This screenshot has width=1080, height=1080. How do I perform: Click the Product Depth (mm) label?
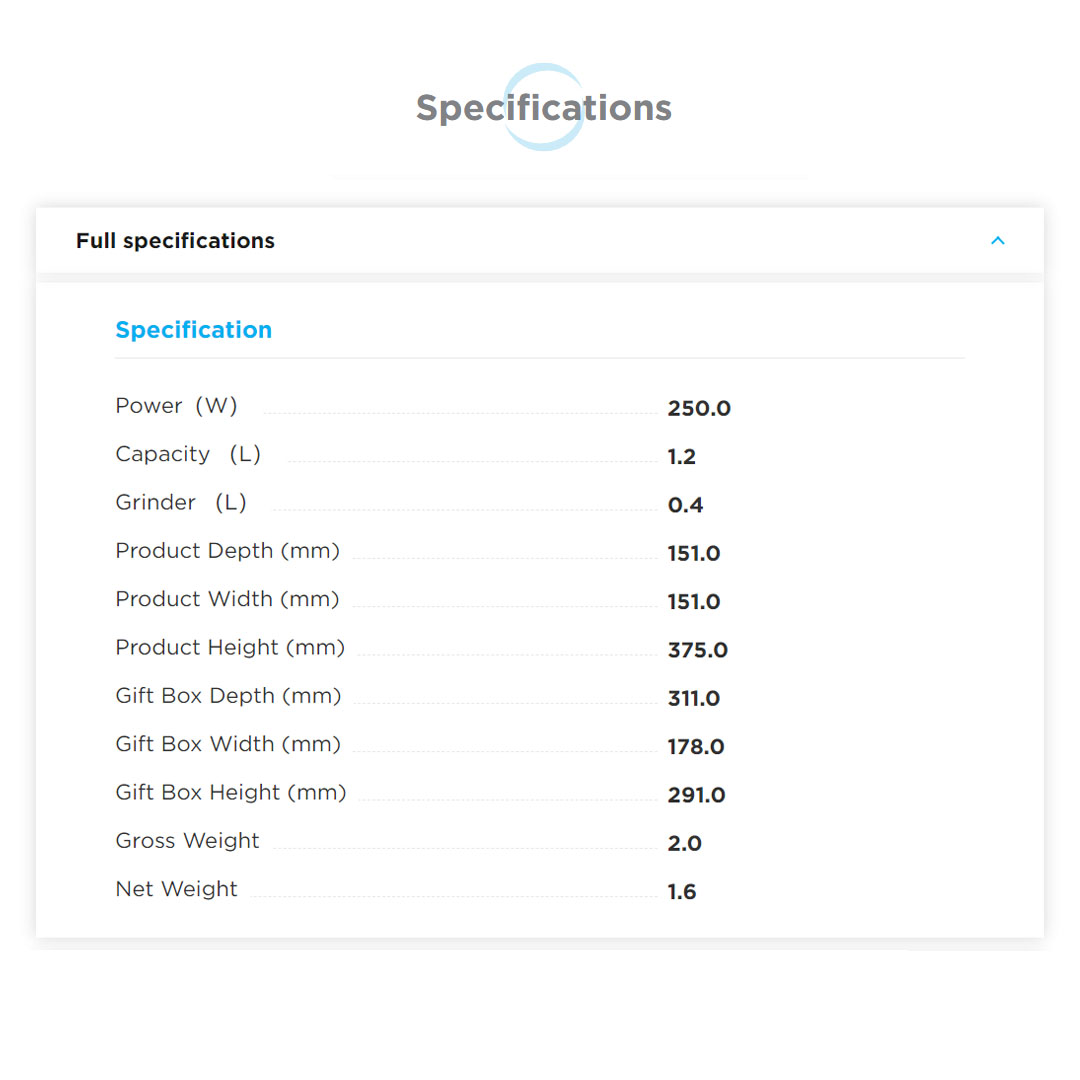coord(227,551)
